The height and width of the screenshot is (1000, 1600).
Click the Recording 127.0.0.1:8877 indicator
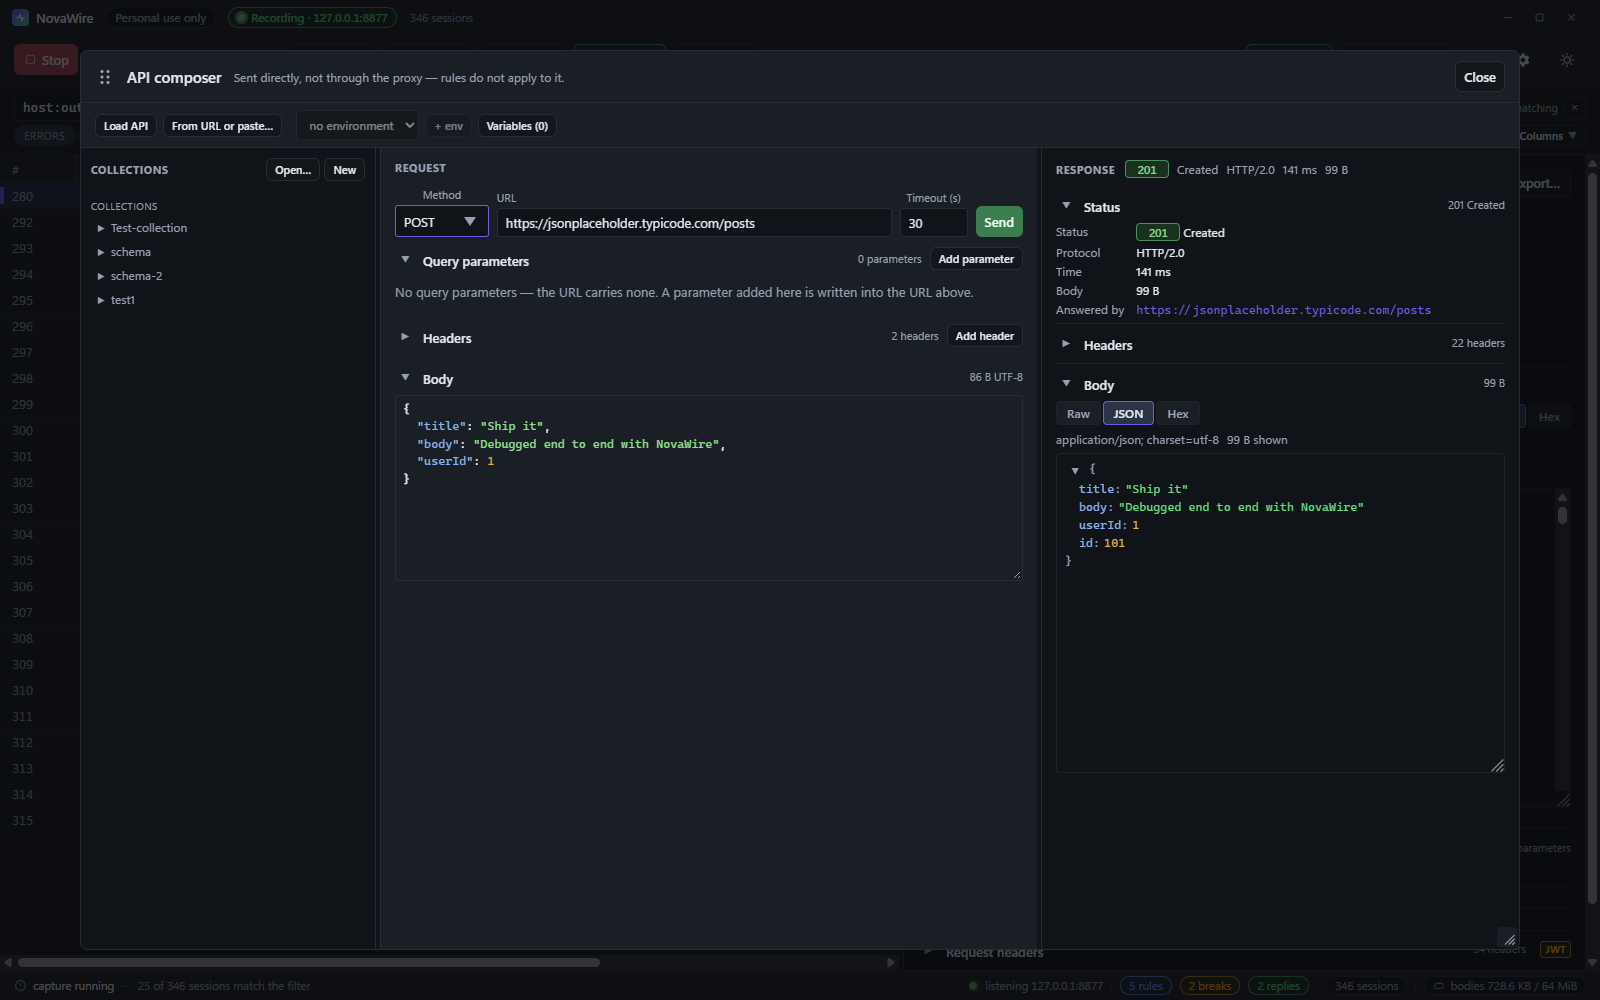point(312,18)
